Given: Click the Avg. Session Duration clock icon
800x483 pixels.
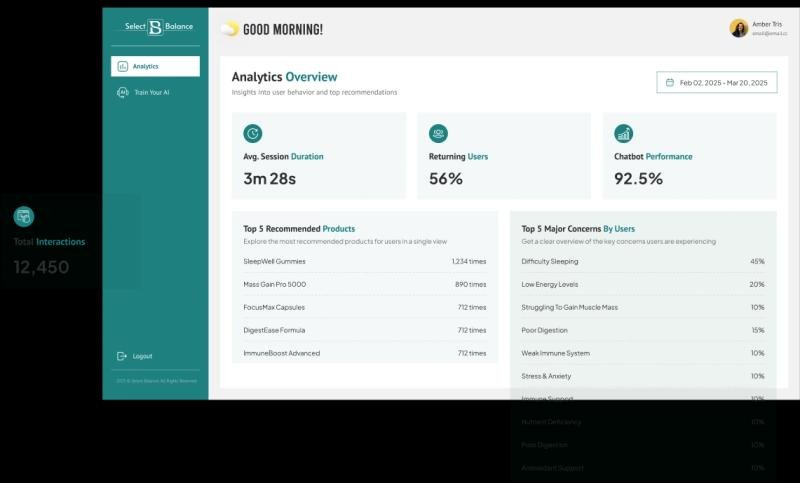Looking at the screenshot, I should point(252,133).
